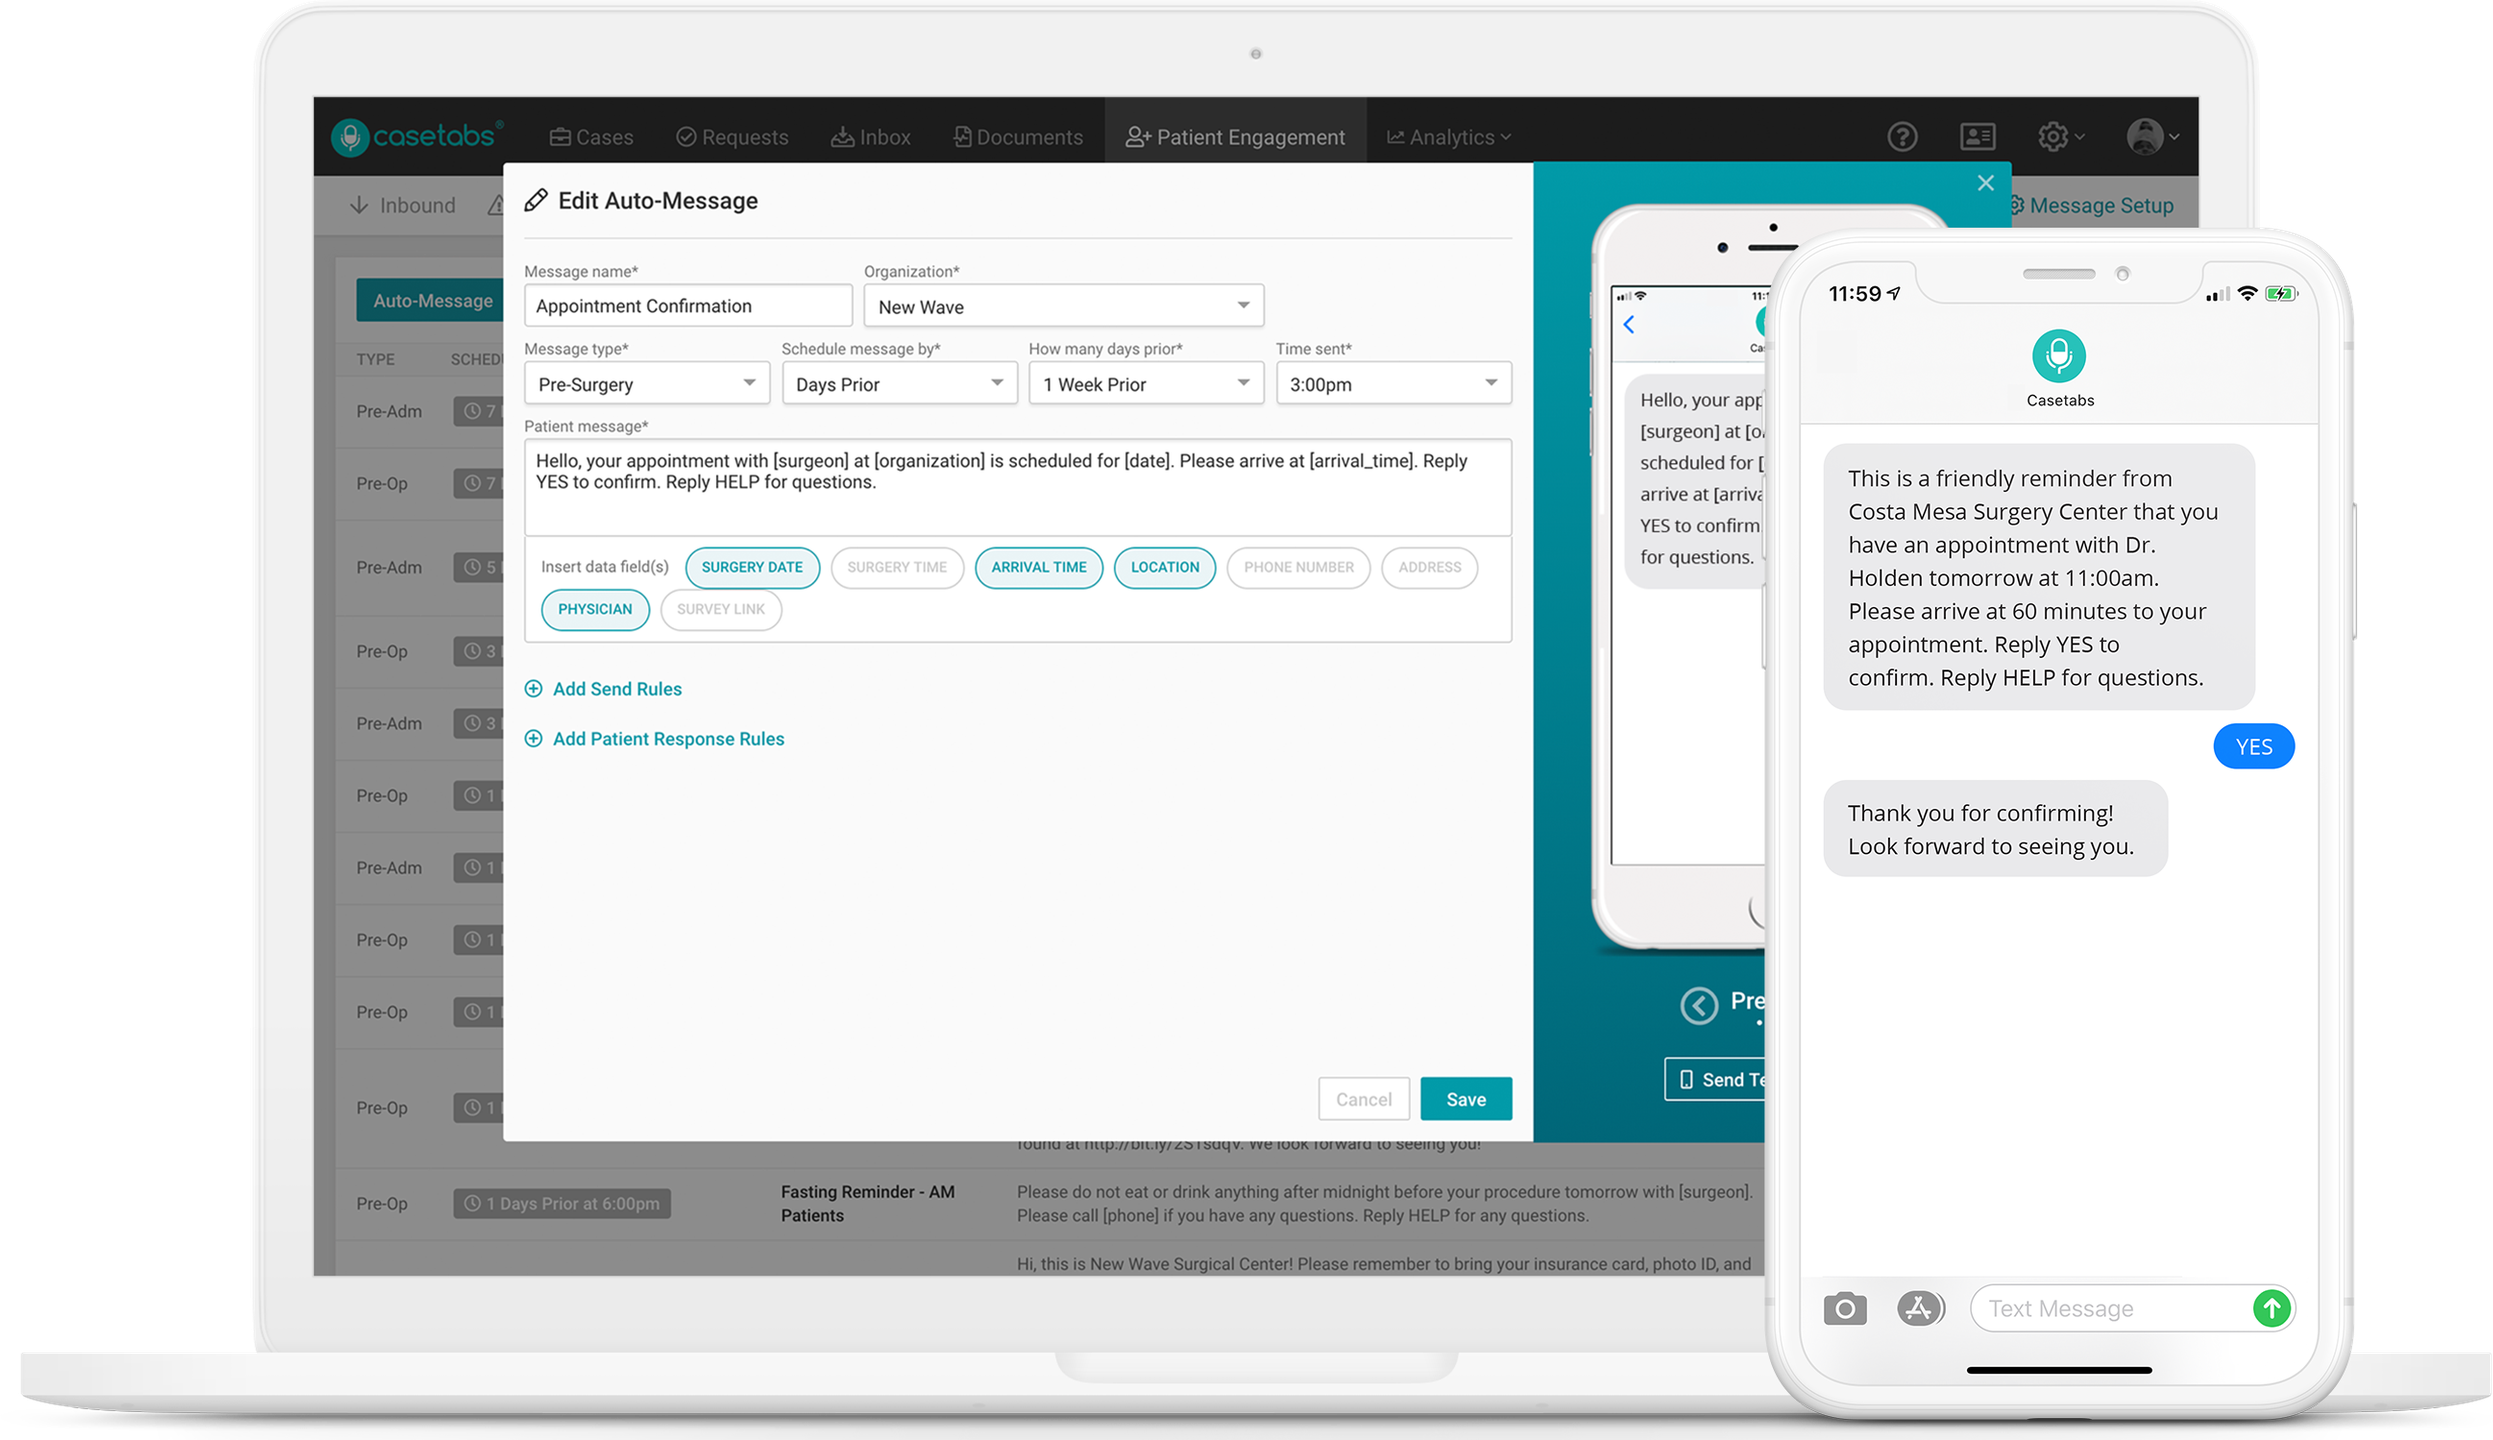Open the contact card icon in header
This screenshot has height=1440, width=2493.
pos(1977,137)
